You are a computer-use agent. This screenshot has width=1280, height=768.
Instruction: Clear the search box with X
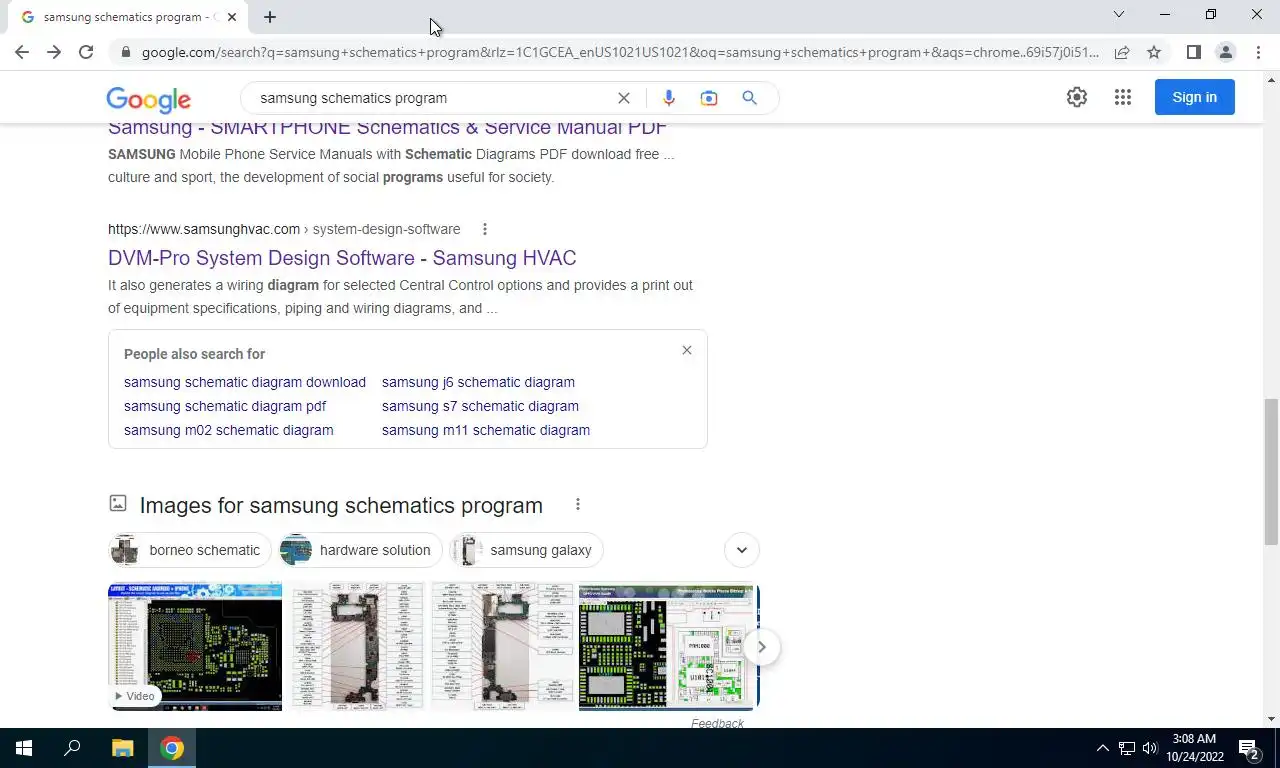point(624,98)
